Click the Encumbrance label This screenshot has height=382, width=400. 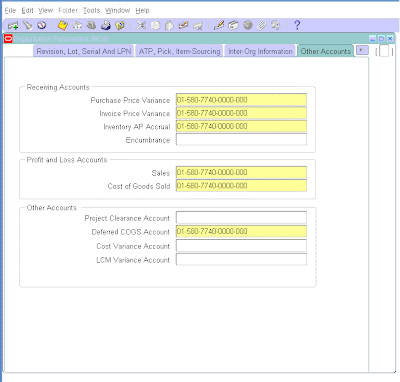coord(148,140)
